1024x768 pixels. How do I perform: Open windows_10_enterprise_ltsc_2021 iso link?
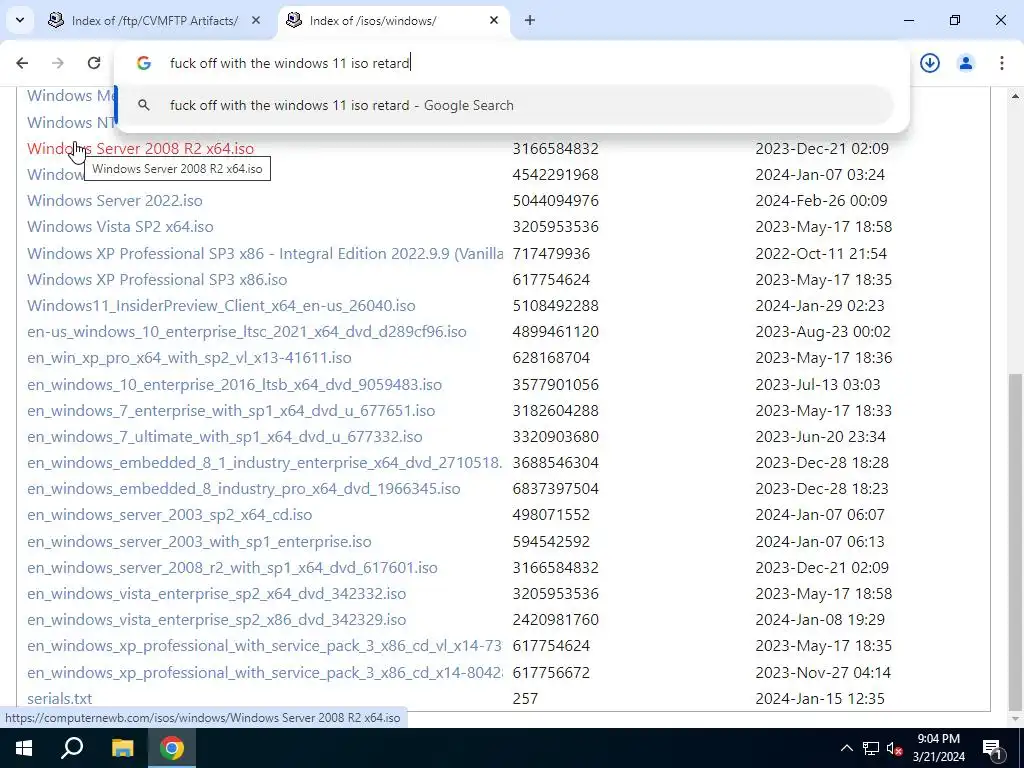point(247,332)
